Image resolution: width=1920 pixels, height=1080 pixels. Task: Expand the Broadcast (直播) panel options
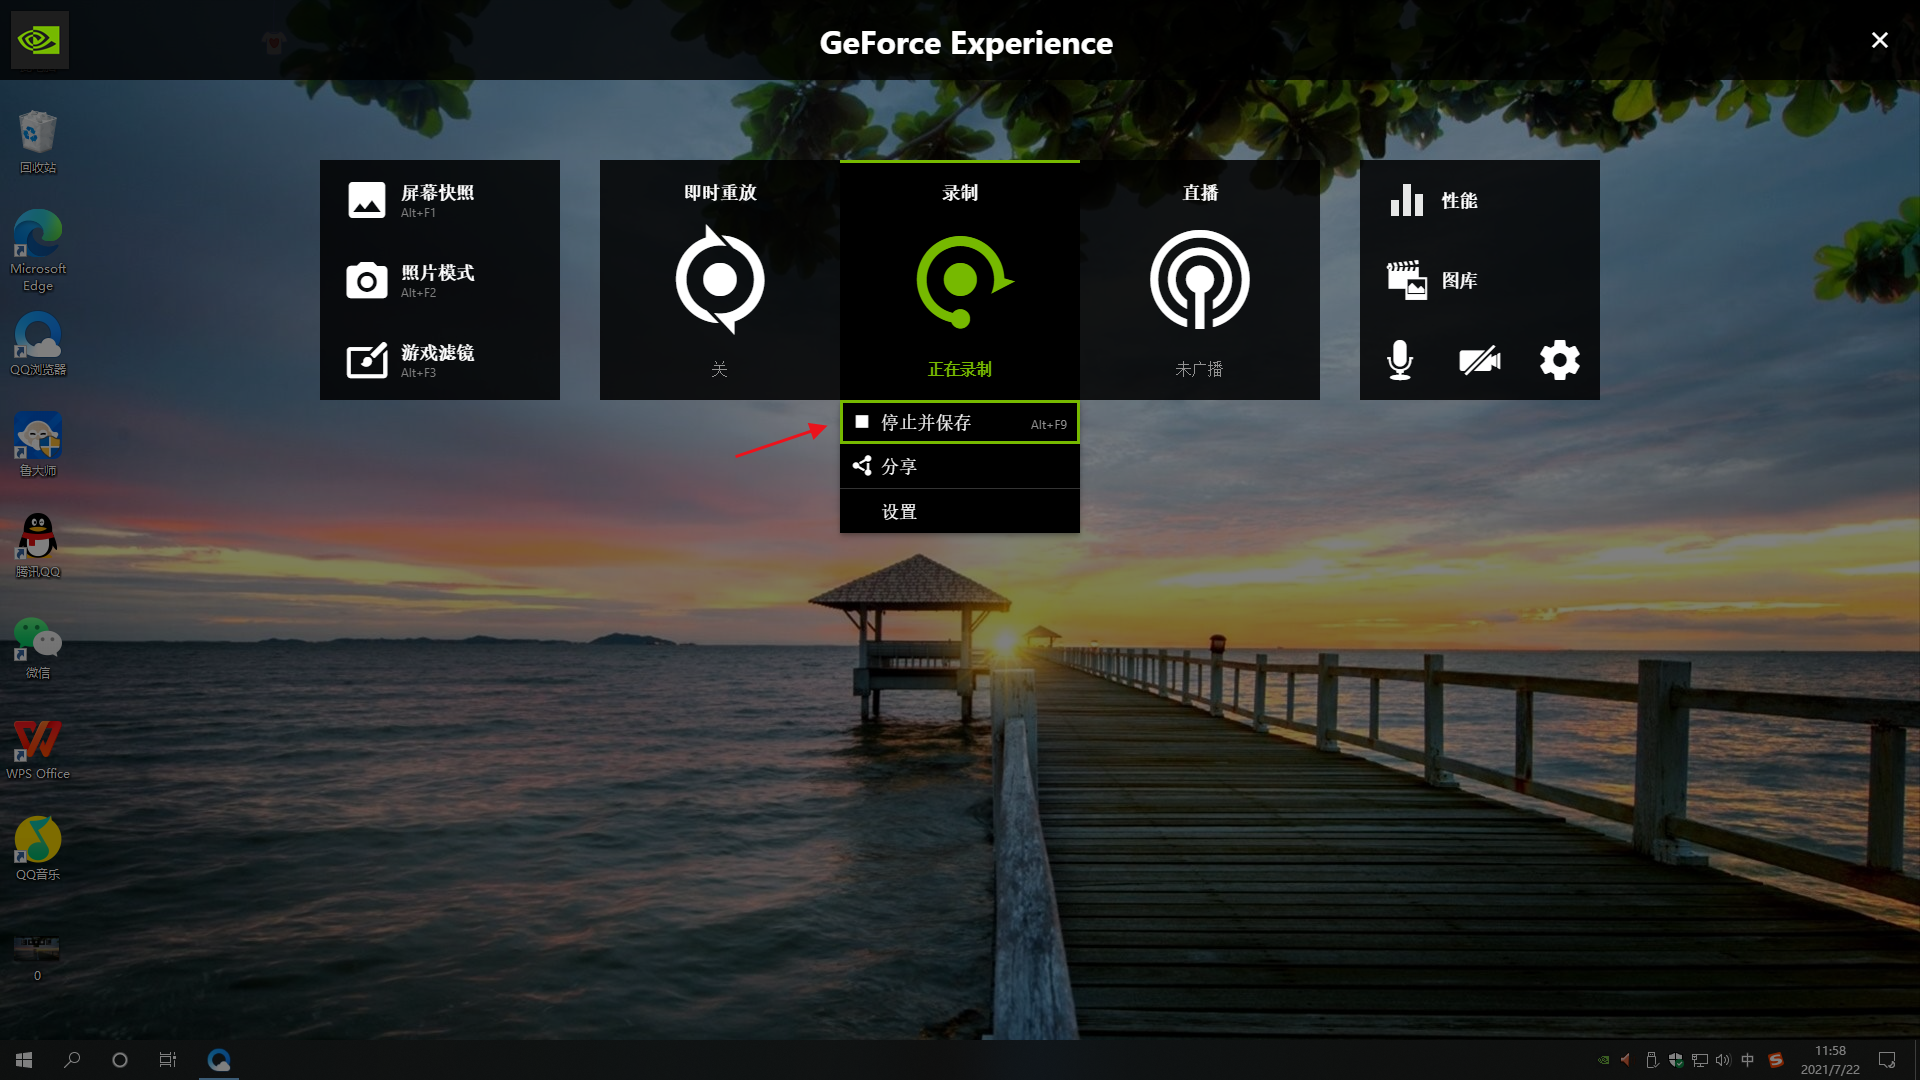(x=1200, y=193)
